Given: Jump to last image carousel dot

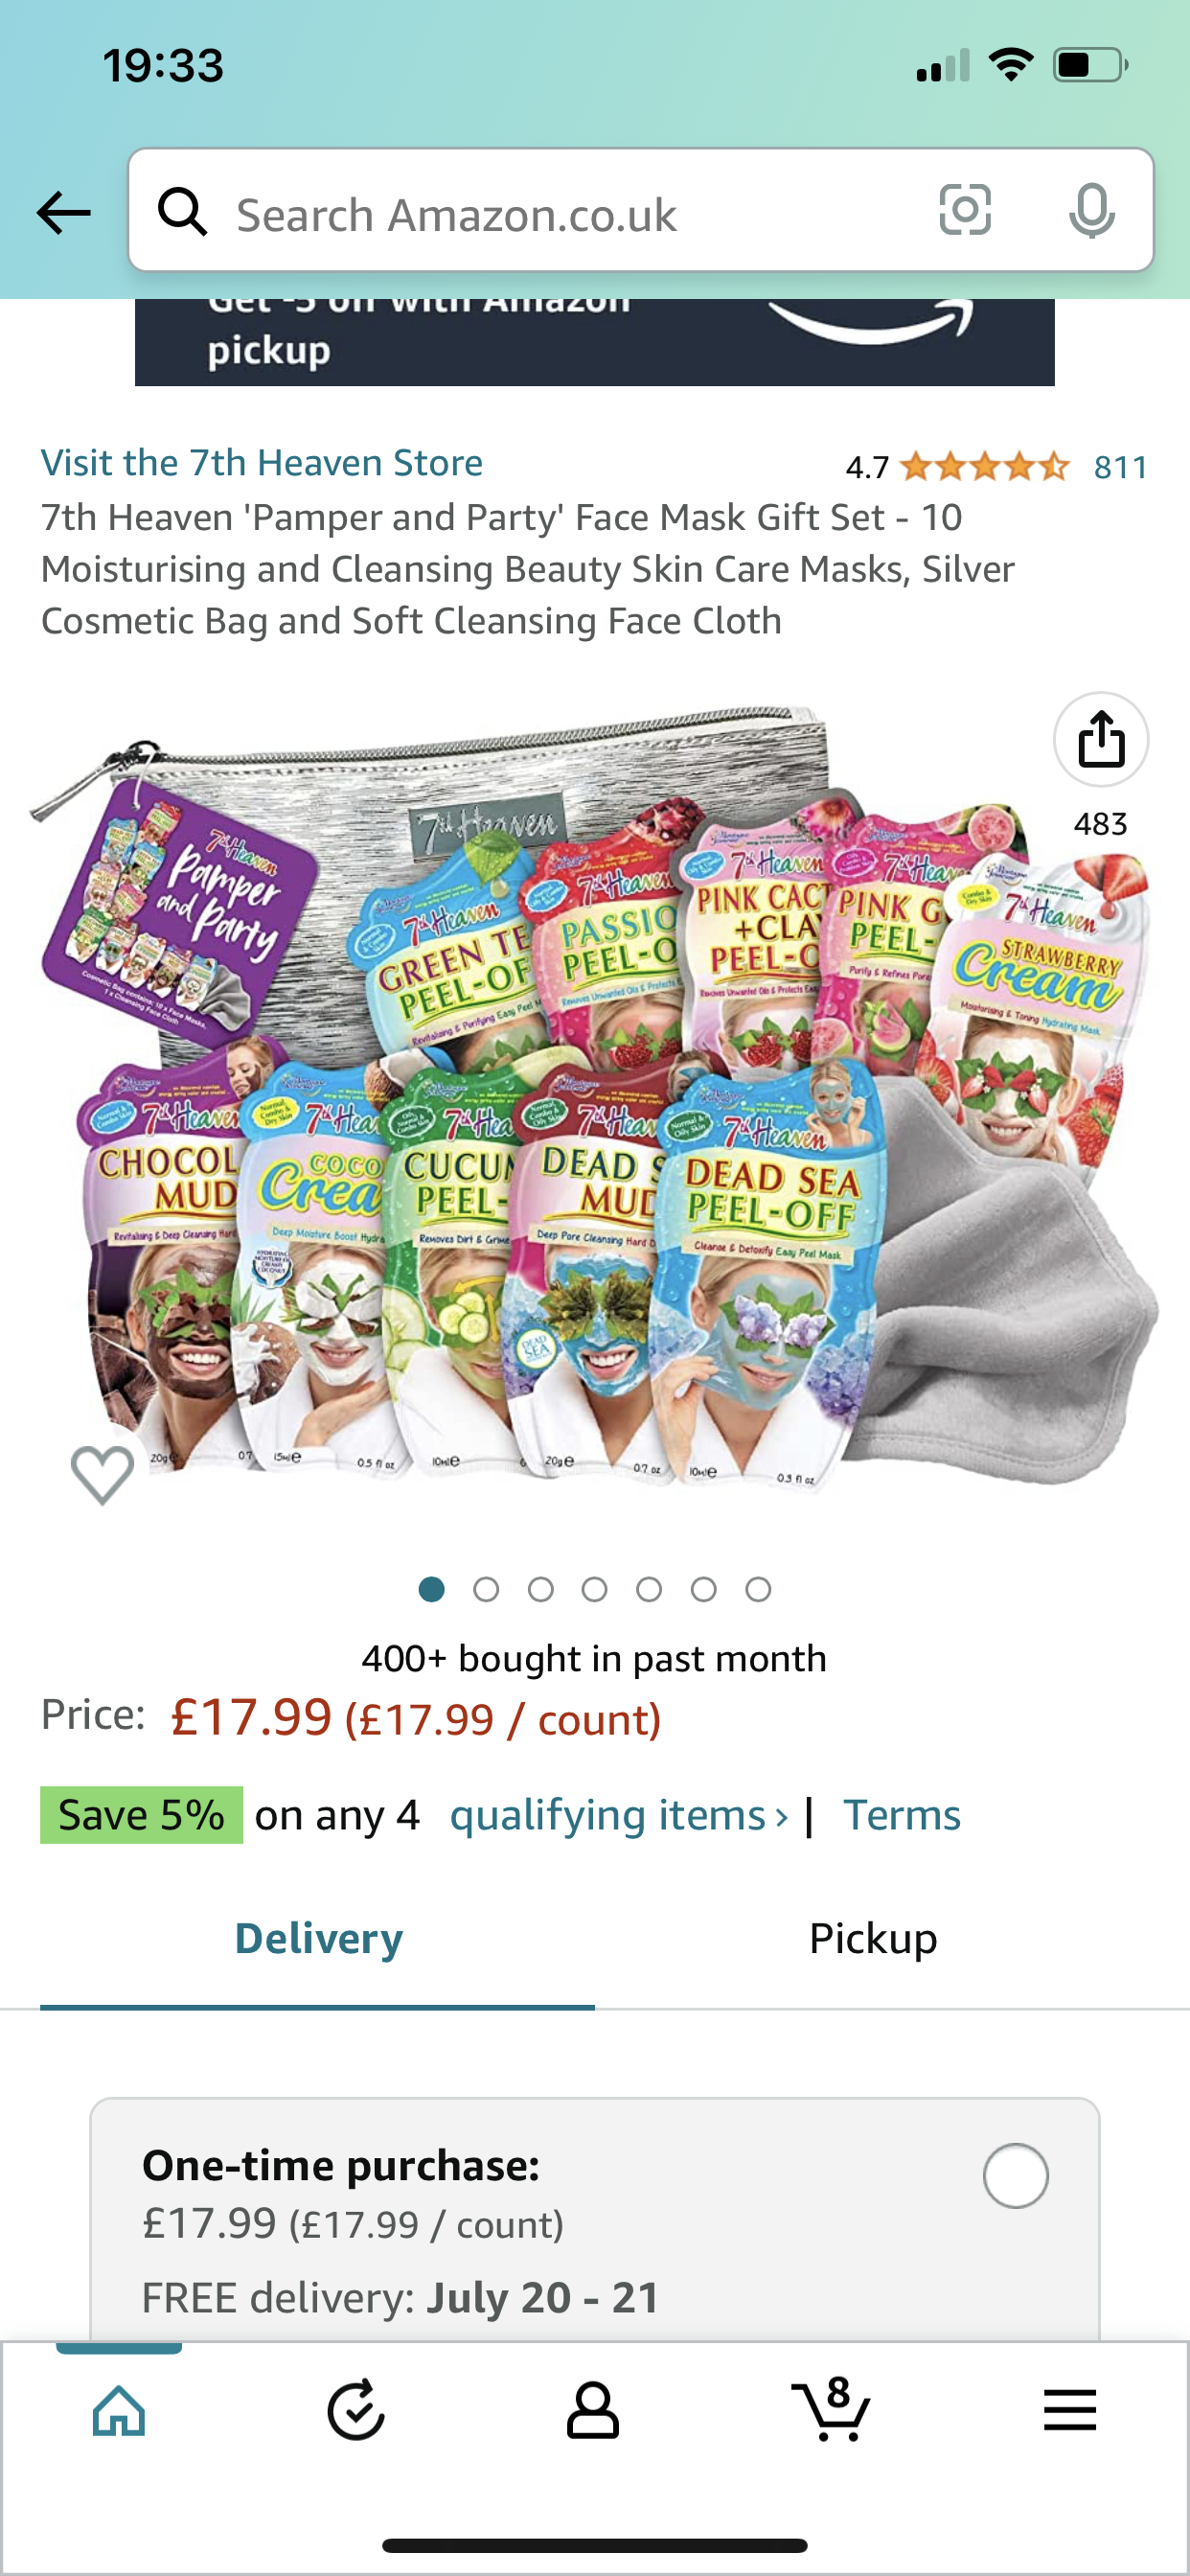Looking at the screenshot, I should click(758, 1589).
